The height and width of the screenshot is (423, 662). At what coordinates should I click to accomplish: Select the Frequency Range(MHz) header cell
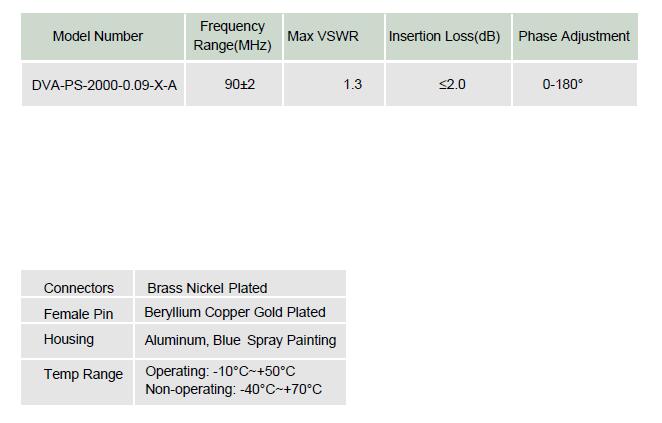pyautogui.click(x=233, y=36)
